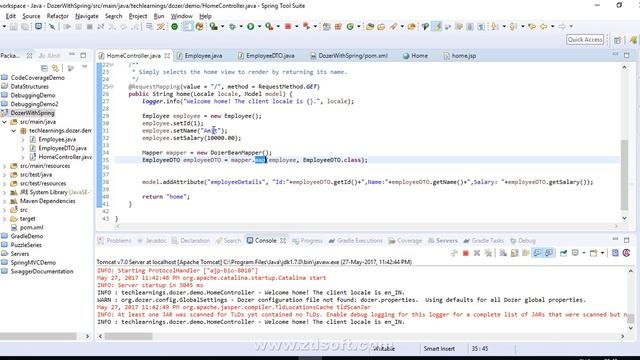Open Package Explorer View Menu triangle

coord(84,67)
